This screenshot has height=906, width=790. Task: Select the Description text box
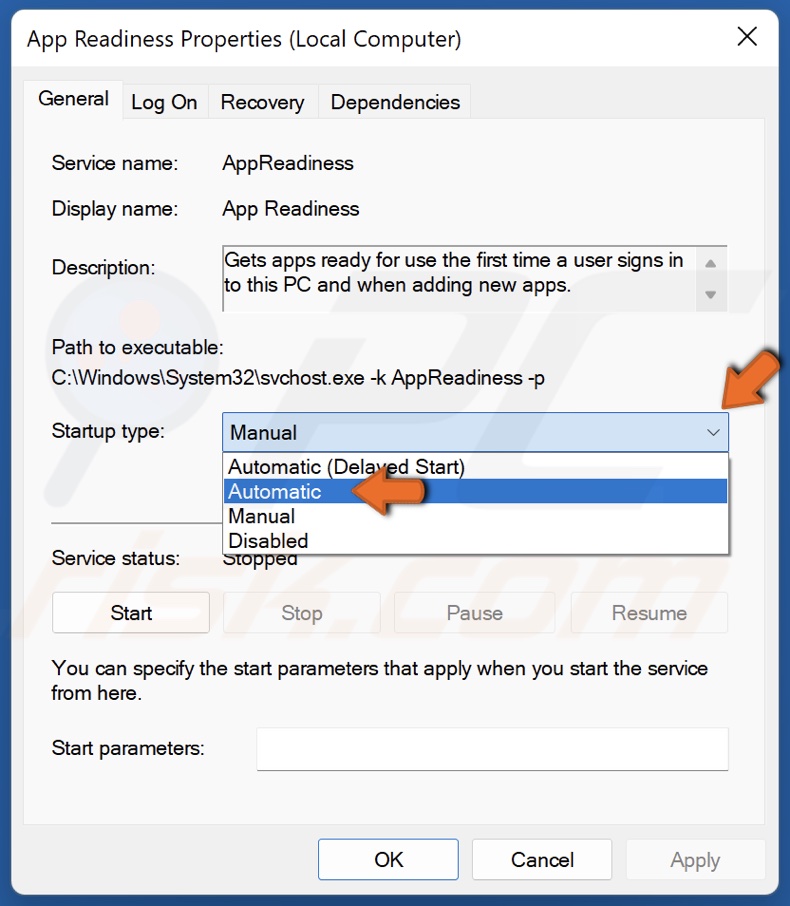pyautogui.click(x=470, y=277)
